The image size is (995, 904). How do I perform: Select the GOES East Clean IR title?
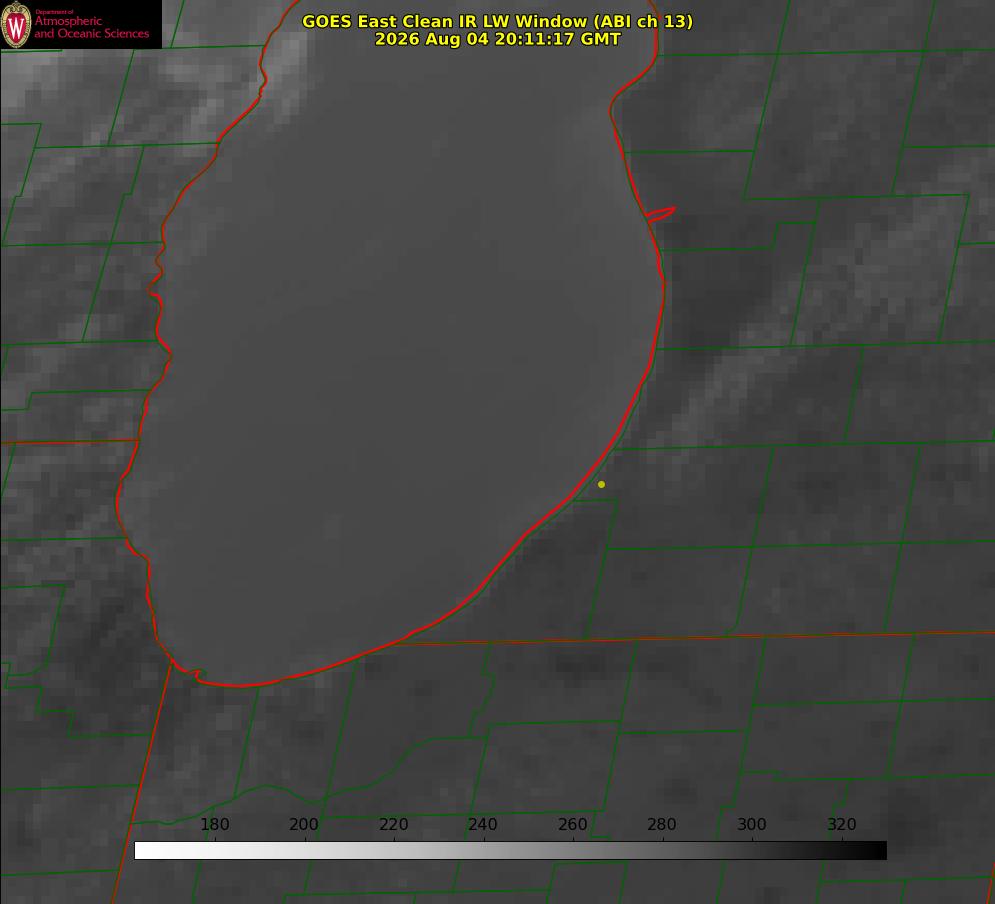[497, 22]
